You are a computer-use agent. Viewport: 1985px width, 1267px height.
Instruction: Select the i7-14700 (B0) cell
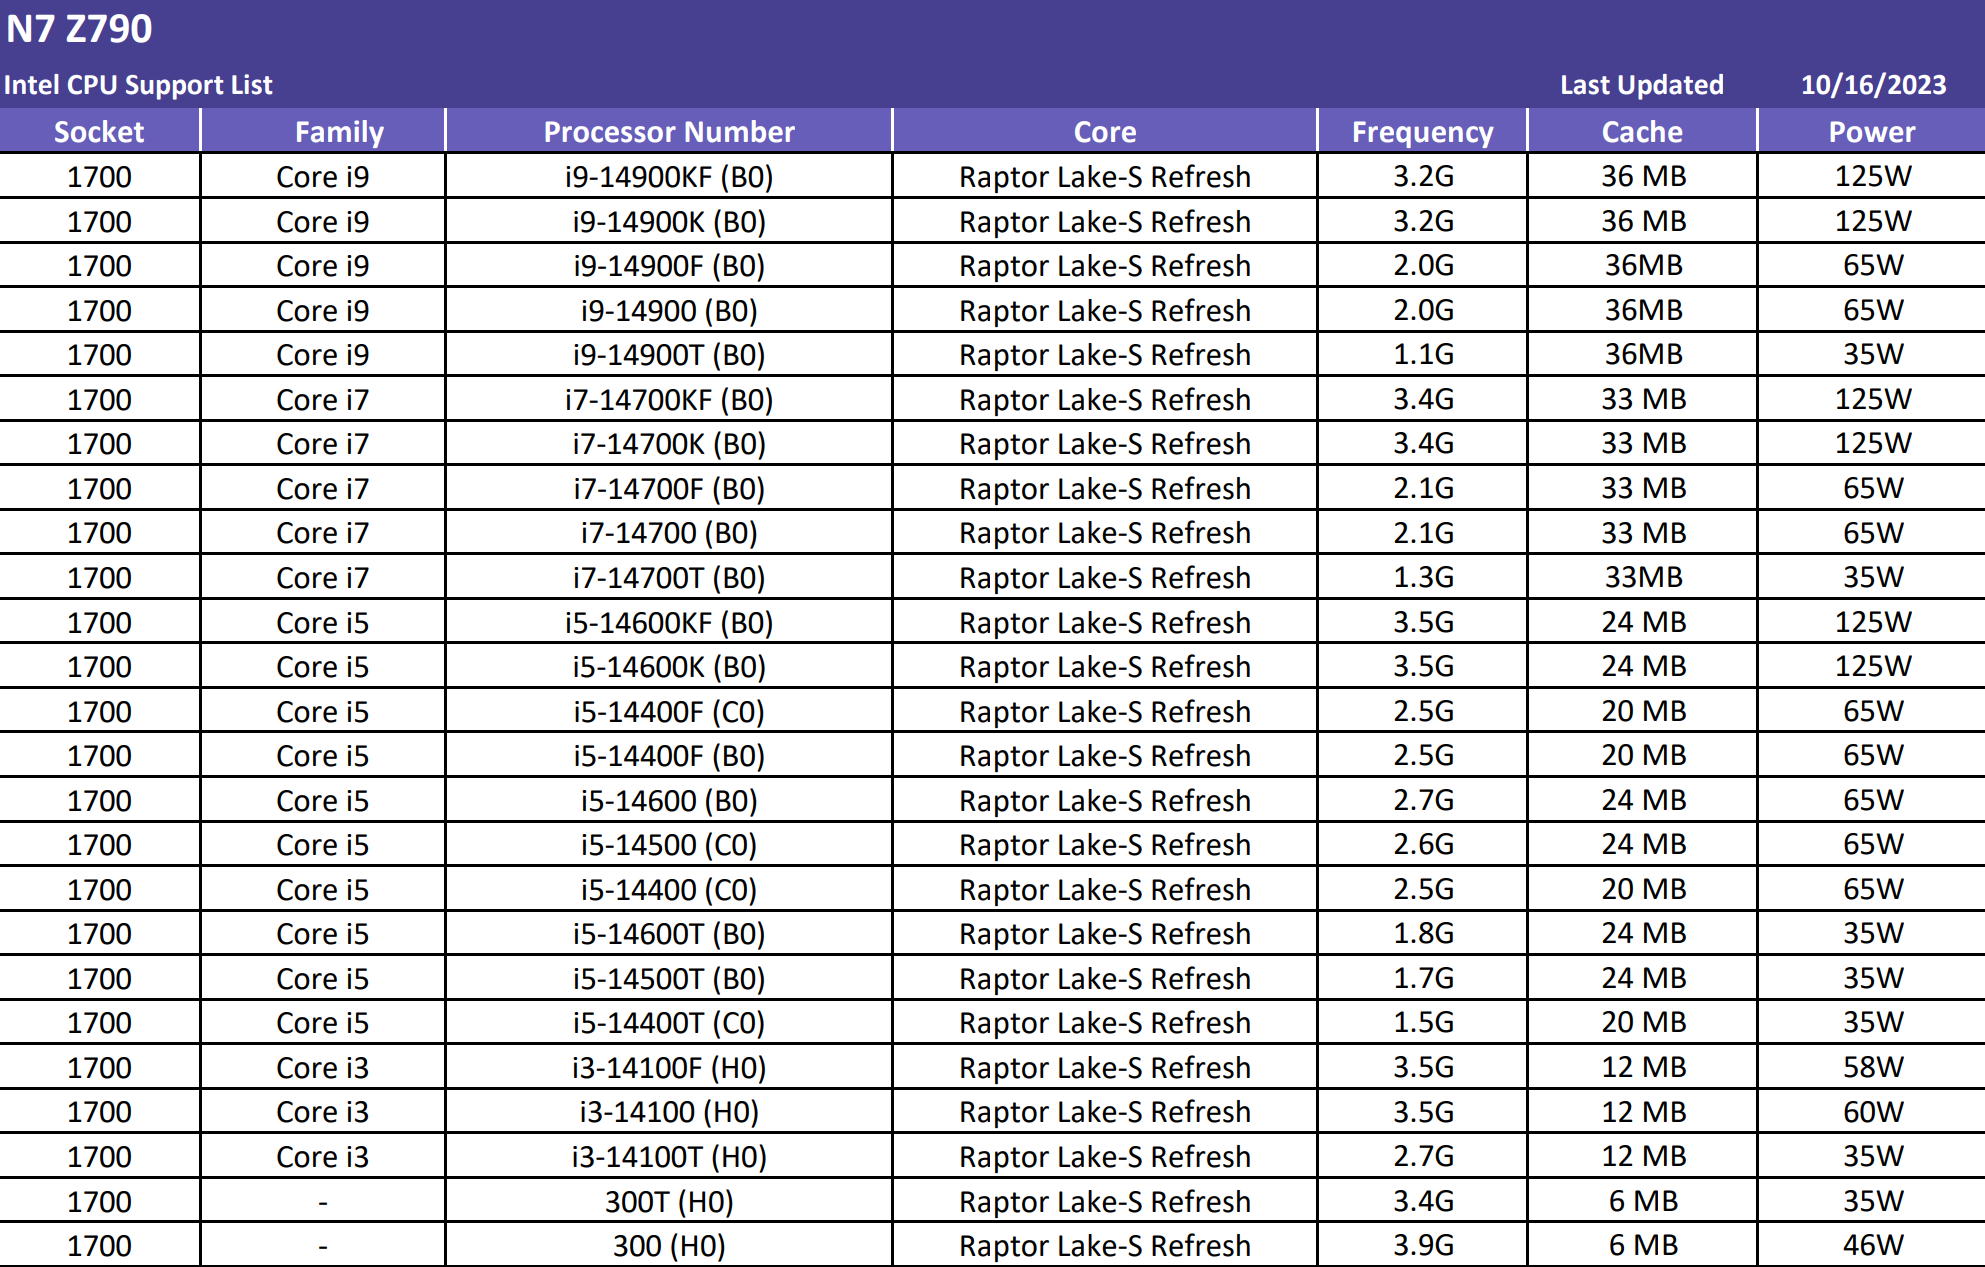click(x=669, y=533)
